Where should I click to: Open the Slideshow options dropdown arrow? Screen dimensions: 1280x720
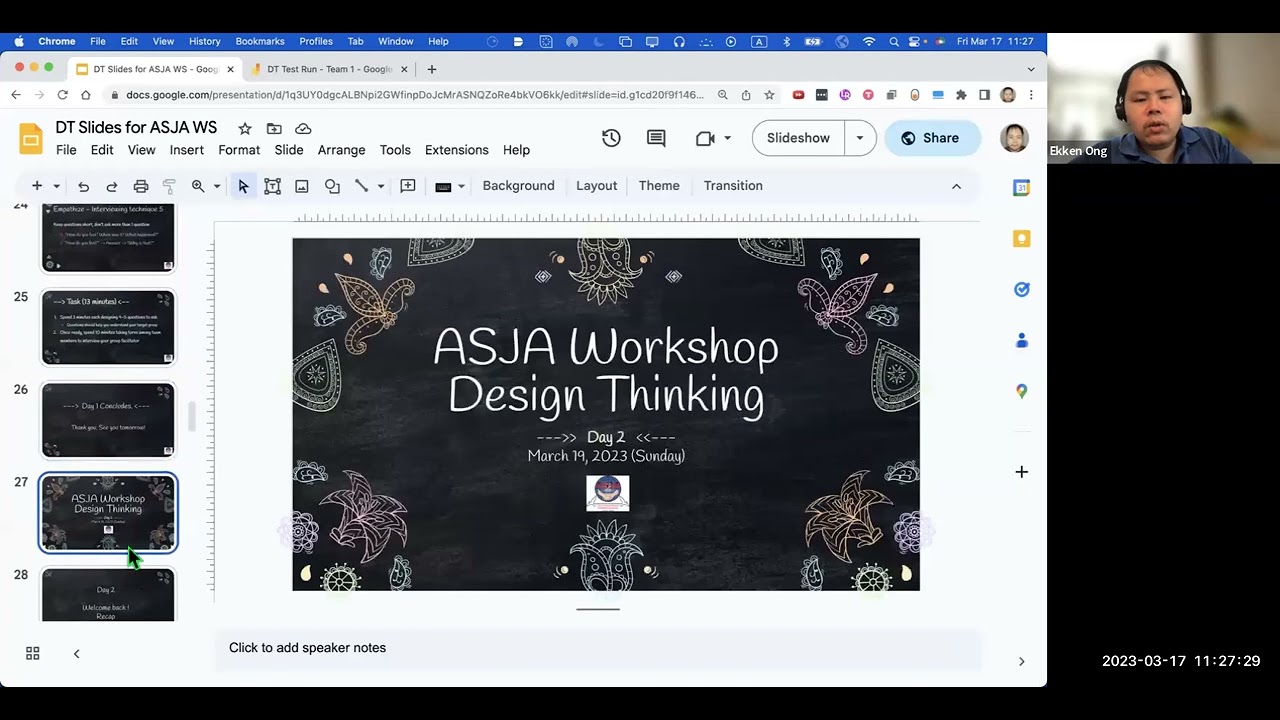click(860, 138)
